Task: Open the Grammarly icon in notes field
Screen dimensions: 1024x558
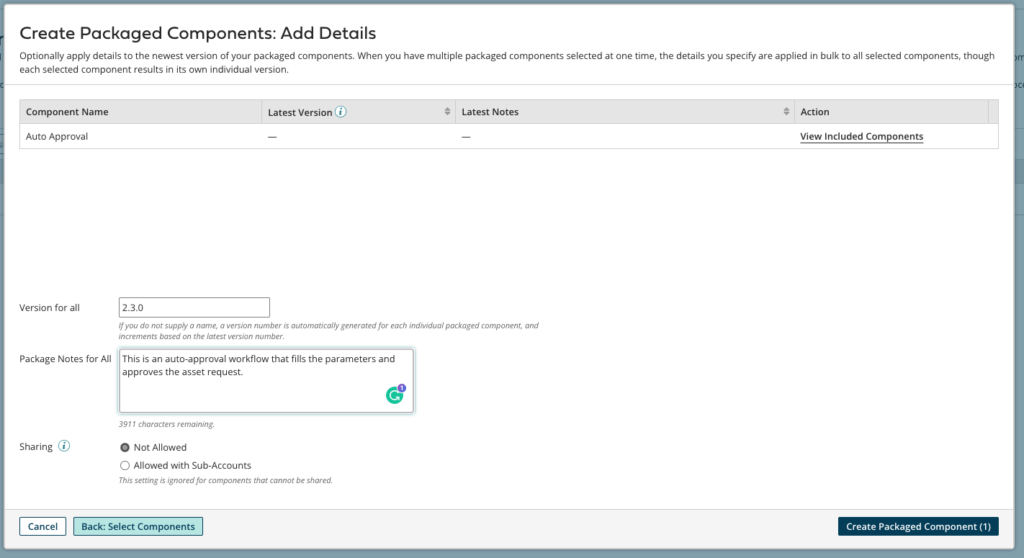Action: 395,394
